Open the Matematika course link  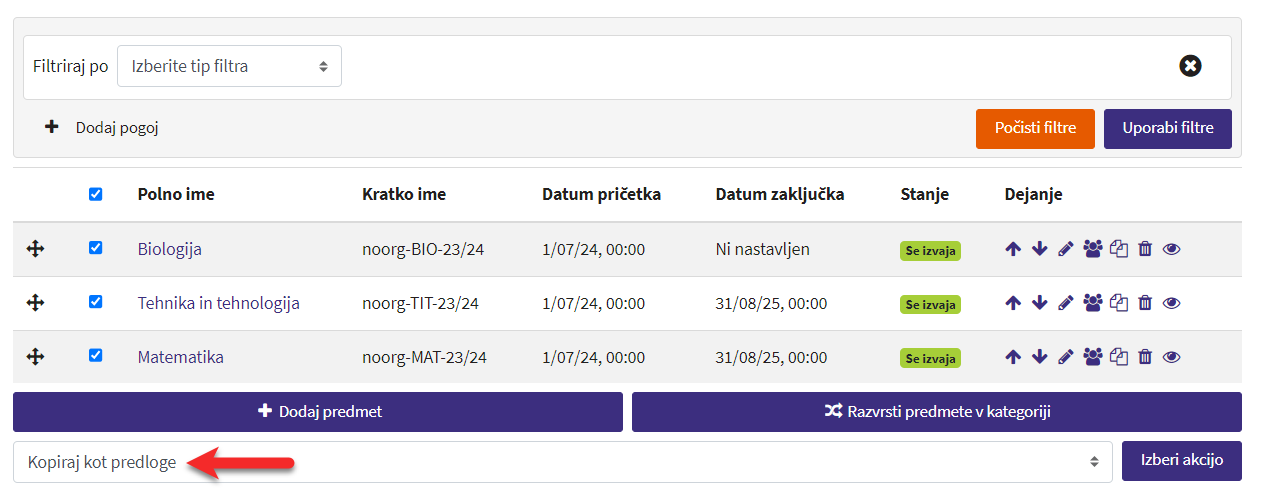point(180,357)
